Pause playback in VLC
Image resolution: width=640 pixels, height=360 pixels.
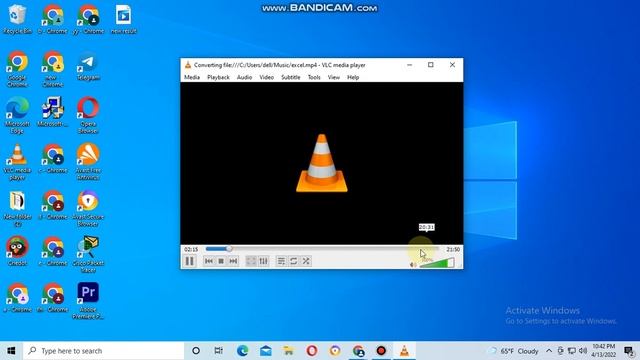point(190,261)
